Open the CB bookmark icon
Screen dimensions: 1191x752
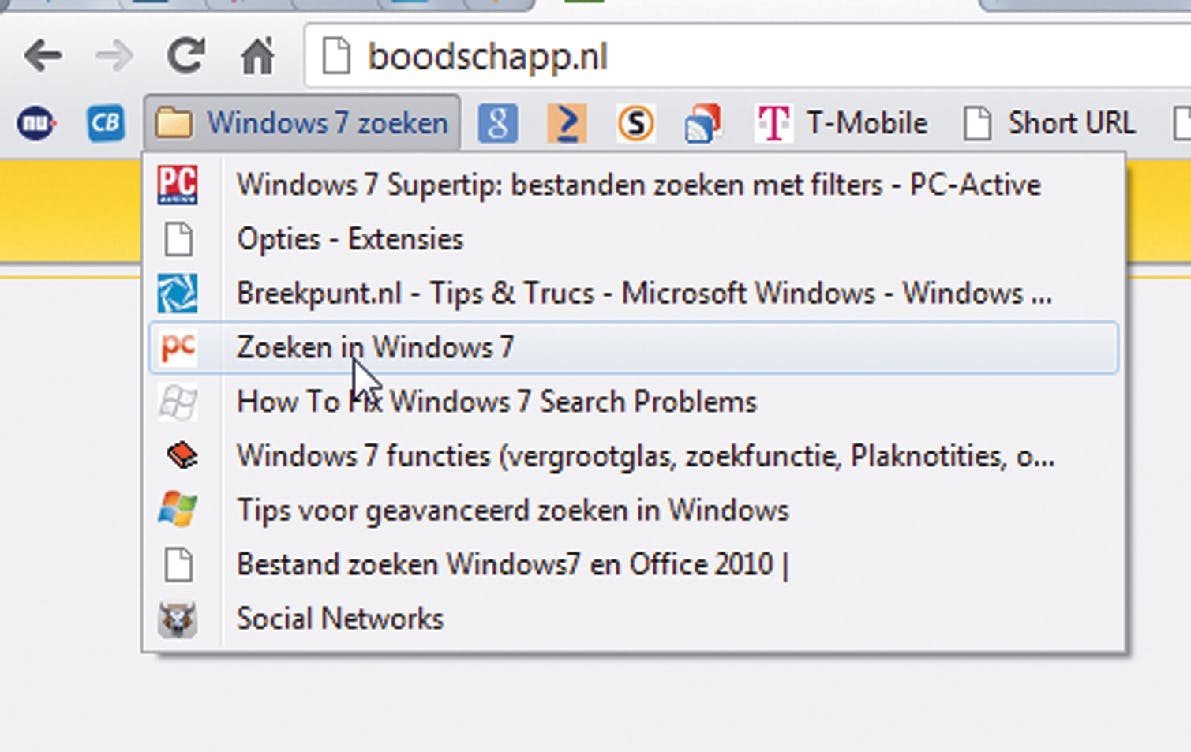click(106, 124)
